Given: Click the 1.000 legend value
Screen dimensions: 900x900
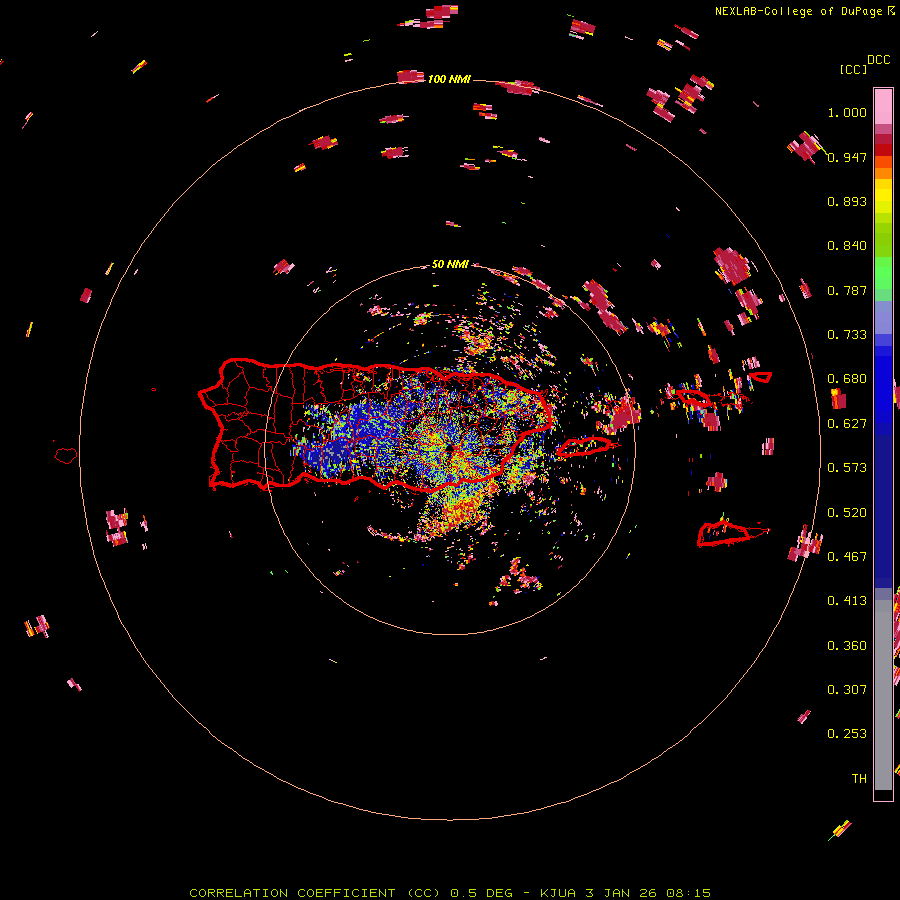Looking at the screenshot, I should (847, 112).
